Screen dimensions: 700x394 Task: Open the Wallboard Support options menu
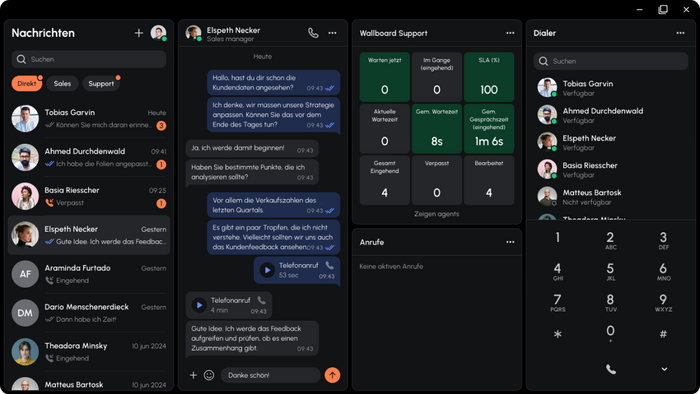tap(510, 33)
